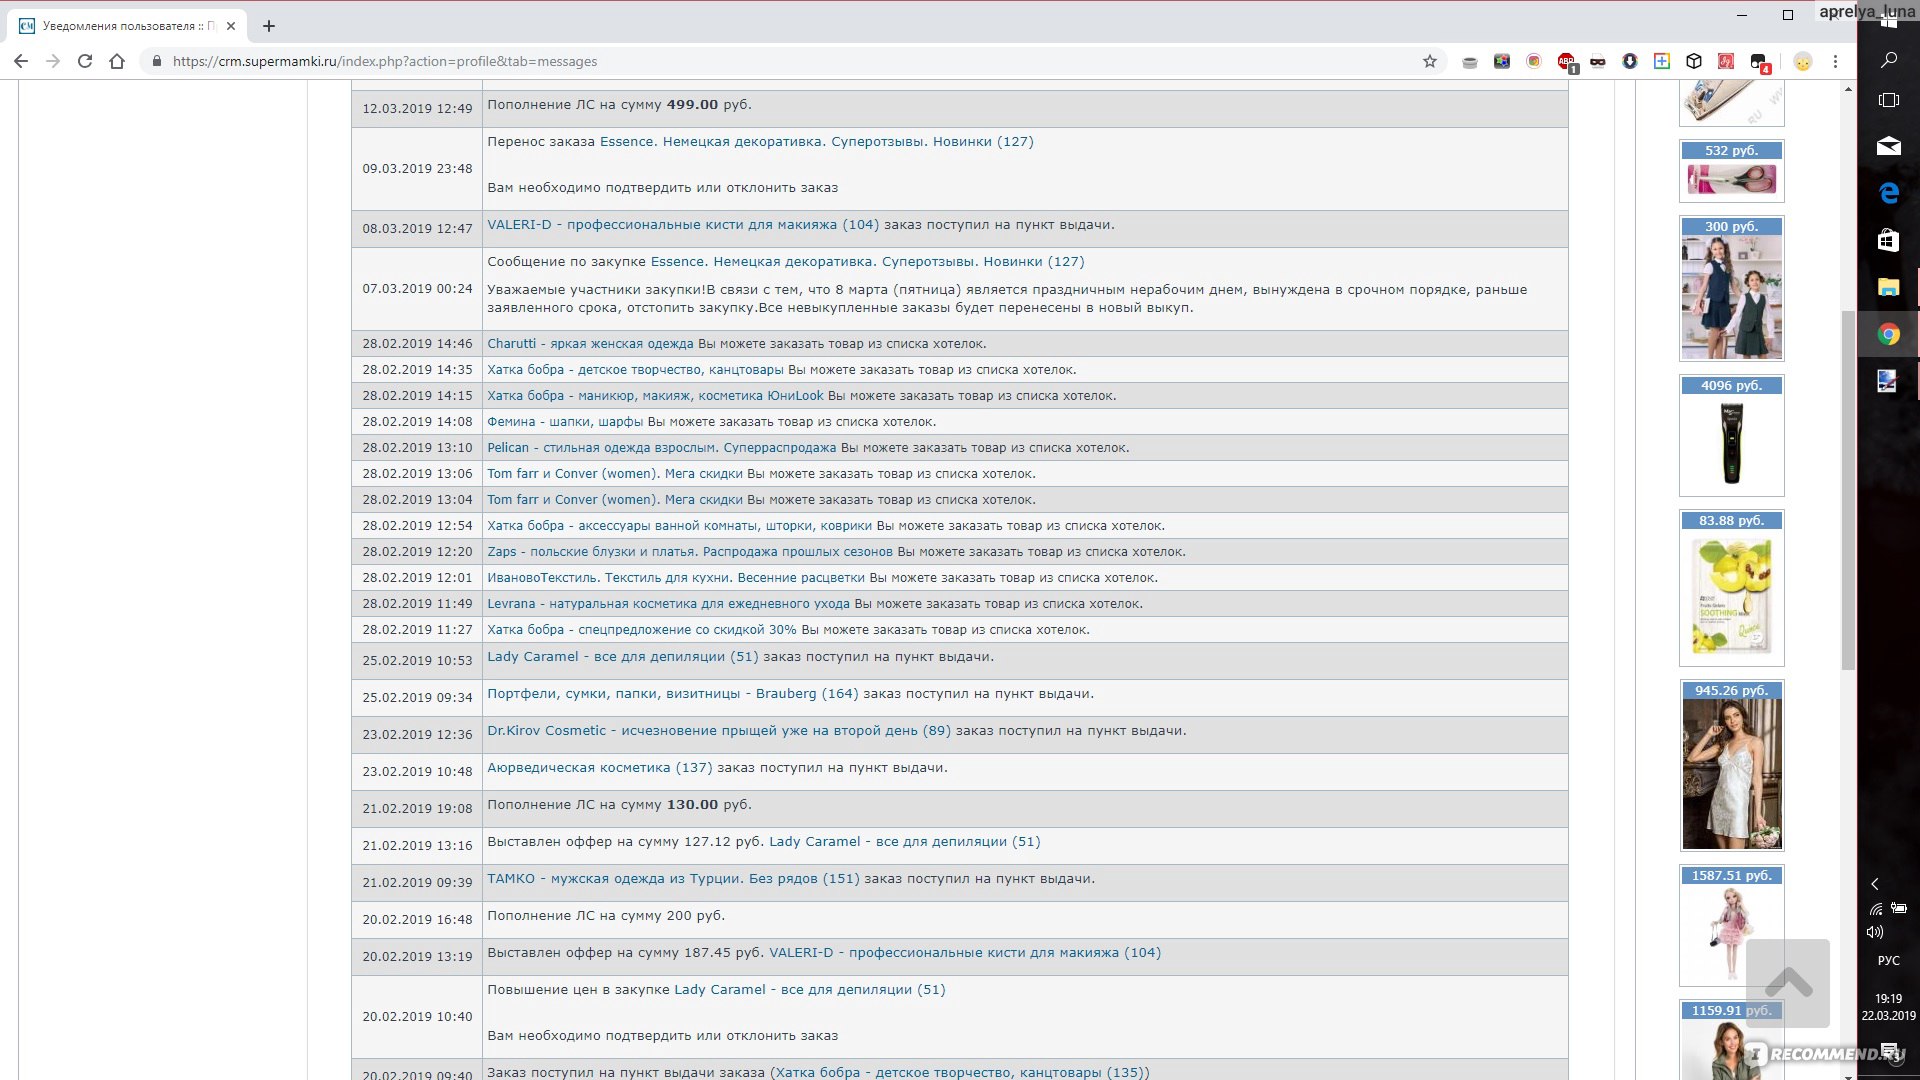Open a new browser tab
This screenshot has height=1080, width=1920.
point(269,26)
